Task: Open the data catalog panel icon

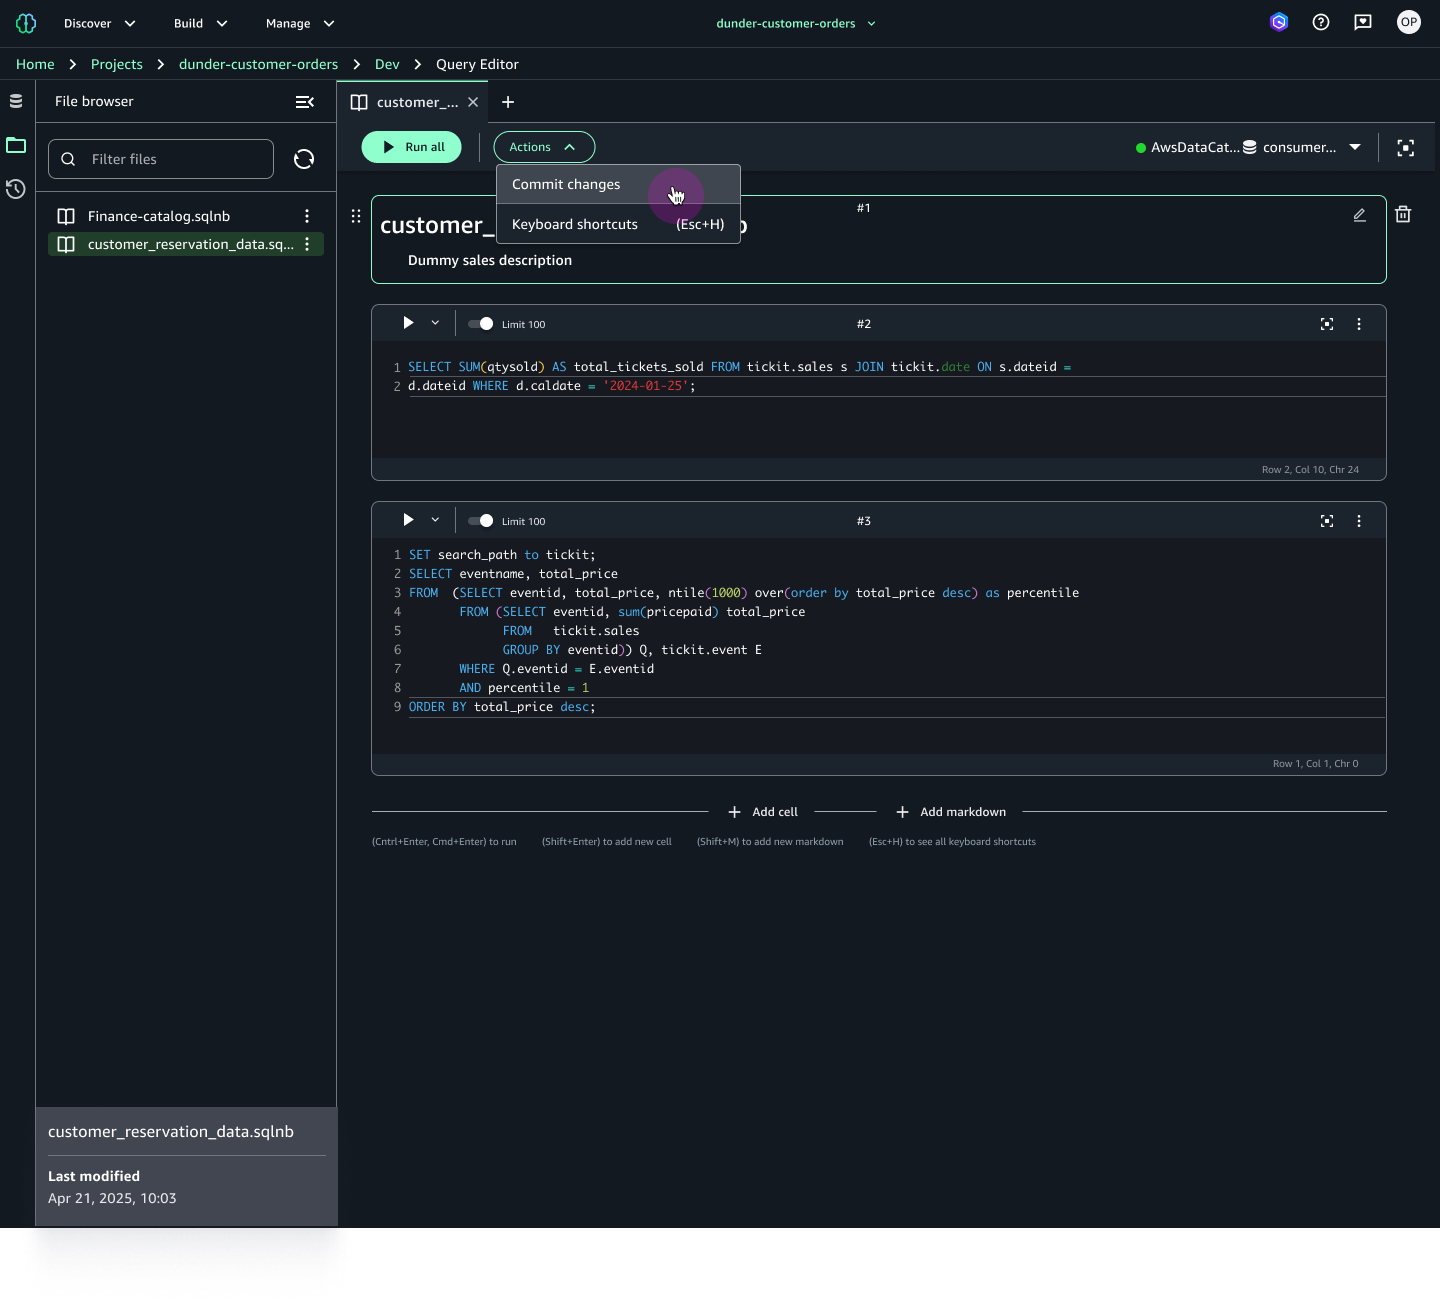Action: coord(15,100)
